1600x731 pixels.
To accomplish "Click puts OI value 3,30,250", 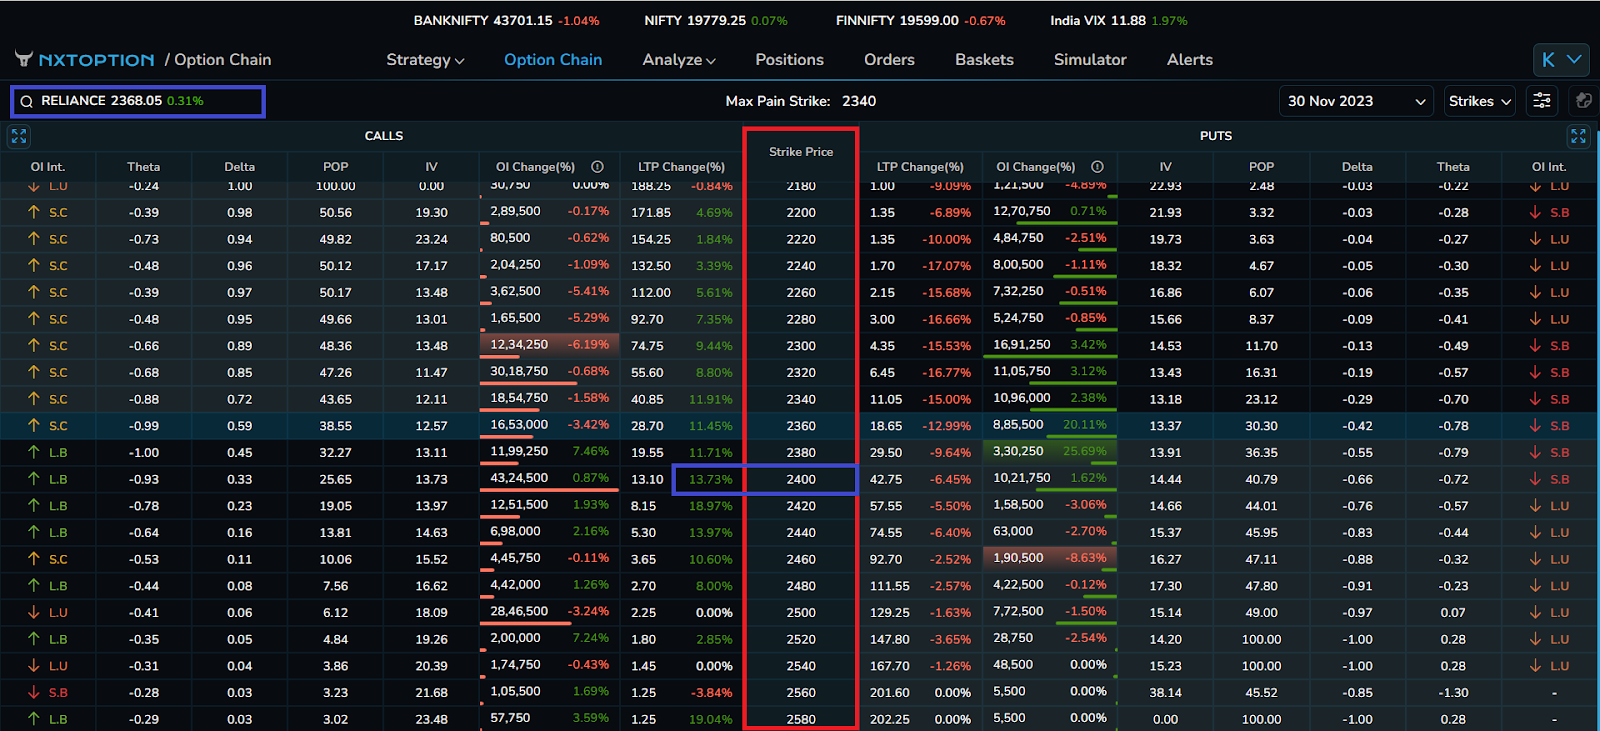I will (x=1018, y=451).
